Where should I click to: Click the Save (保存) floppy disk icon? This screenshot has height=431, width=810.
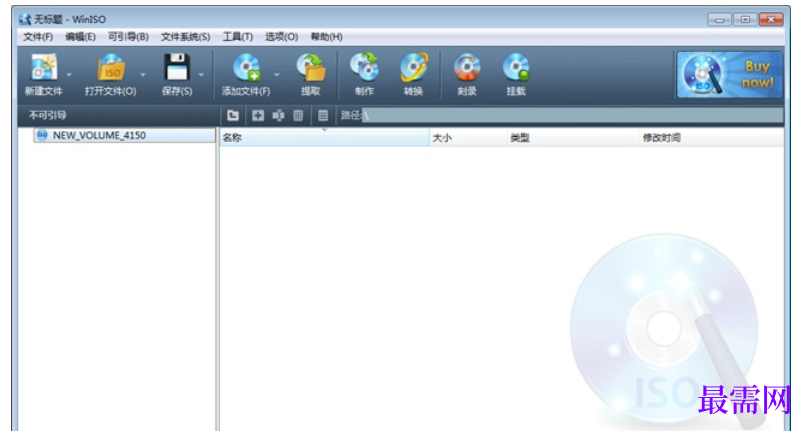[x=177, y=67]
